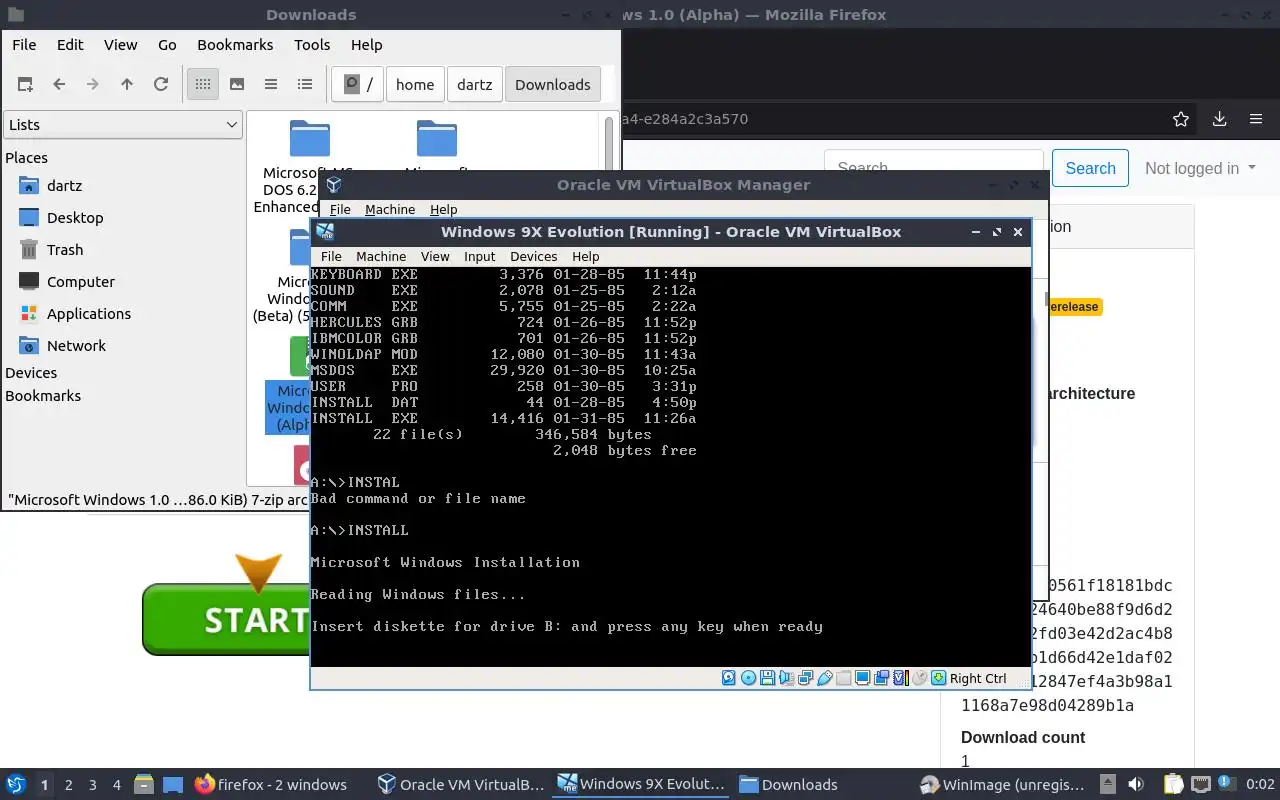
Task: Switch to workspace 2 in taskbar
Action: coord(68,785)
